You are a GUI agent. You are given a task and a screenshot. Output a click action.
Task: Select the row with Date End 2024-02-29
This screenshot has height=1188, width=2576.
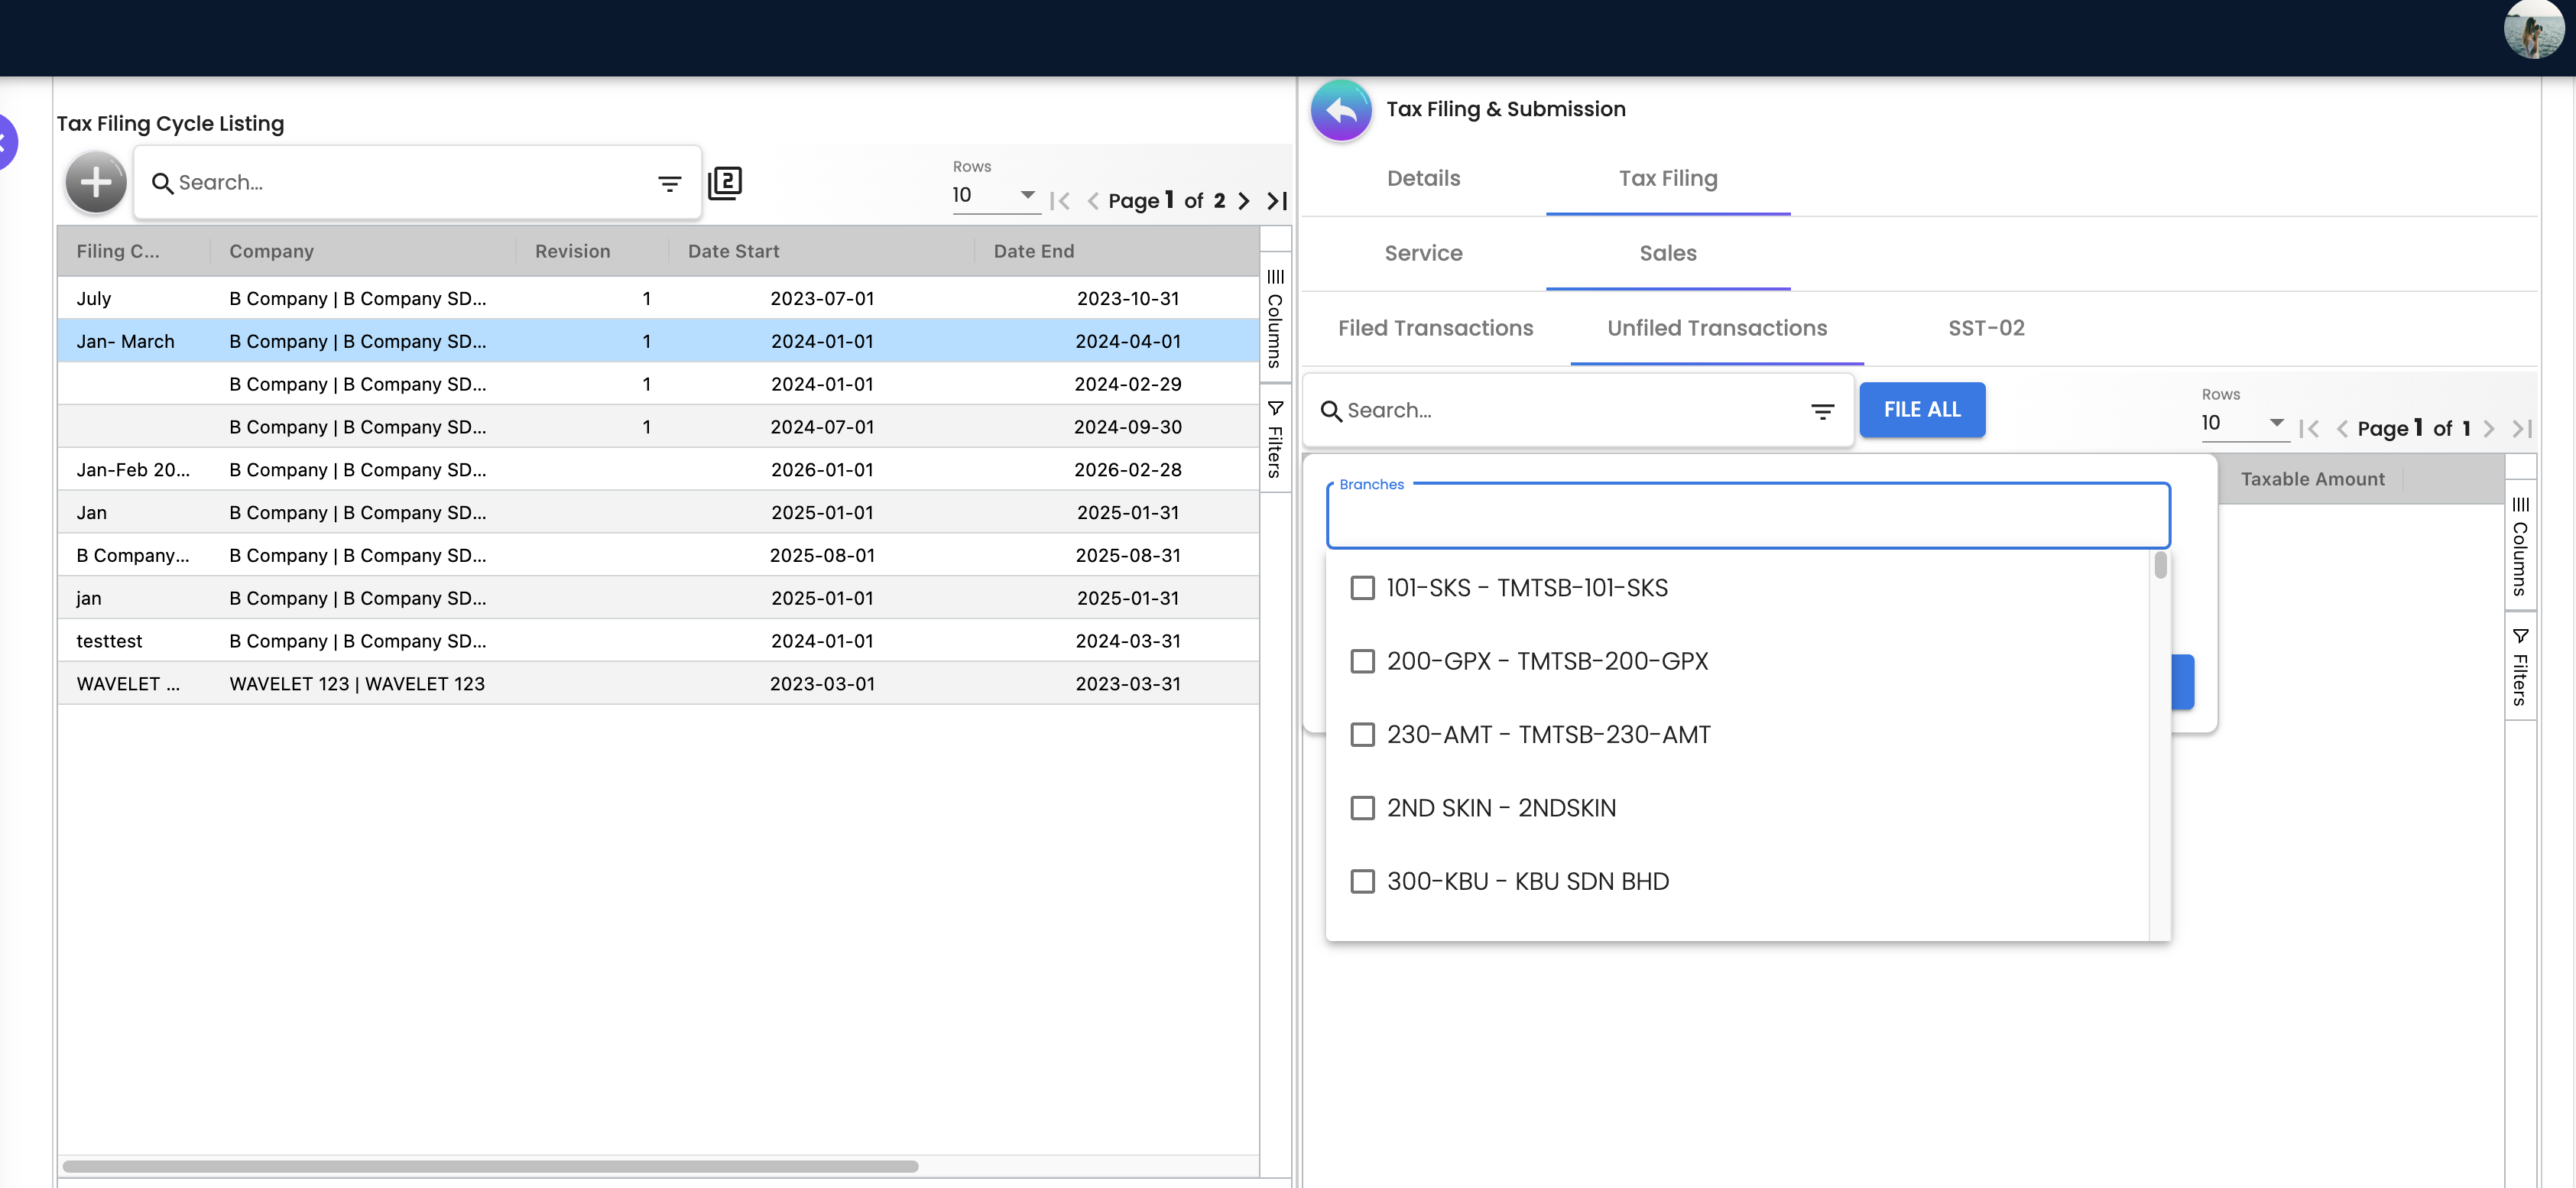pos(658,385)
